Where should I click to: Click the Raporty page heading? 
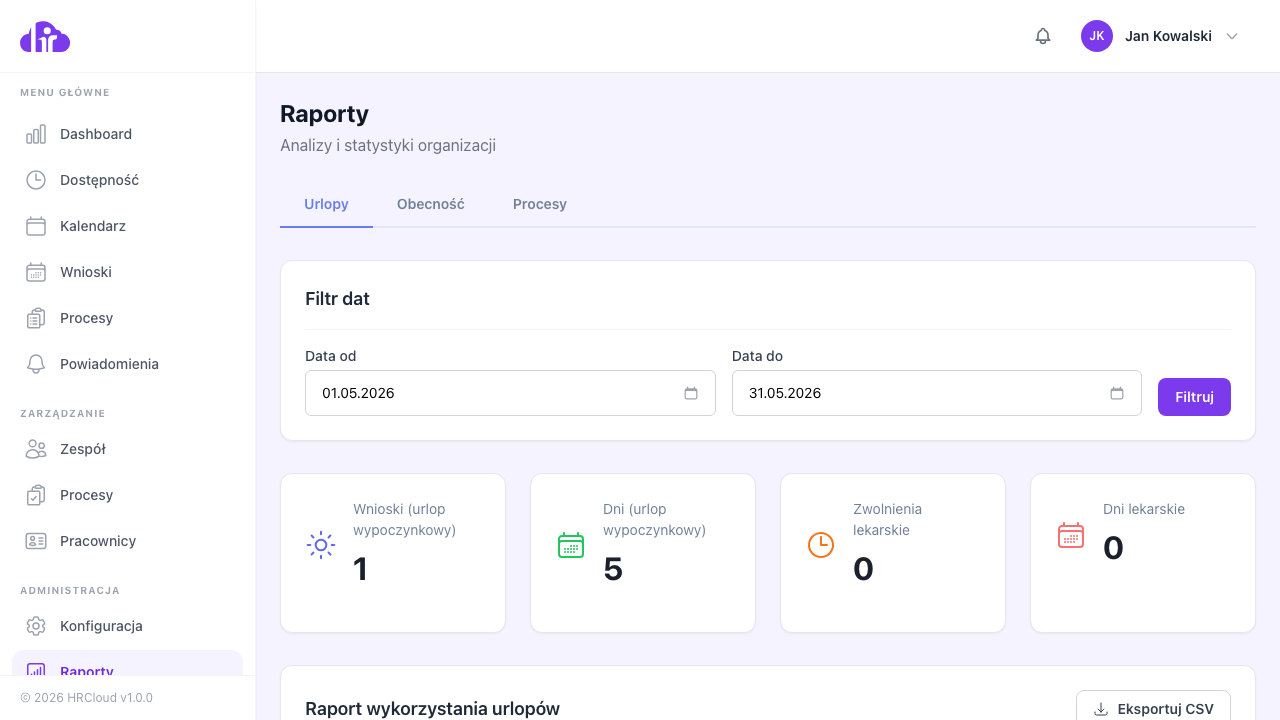point(325,113)
